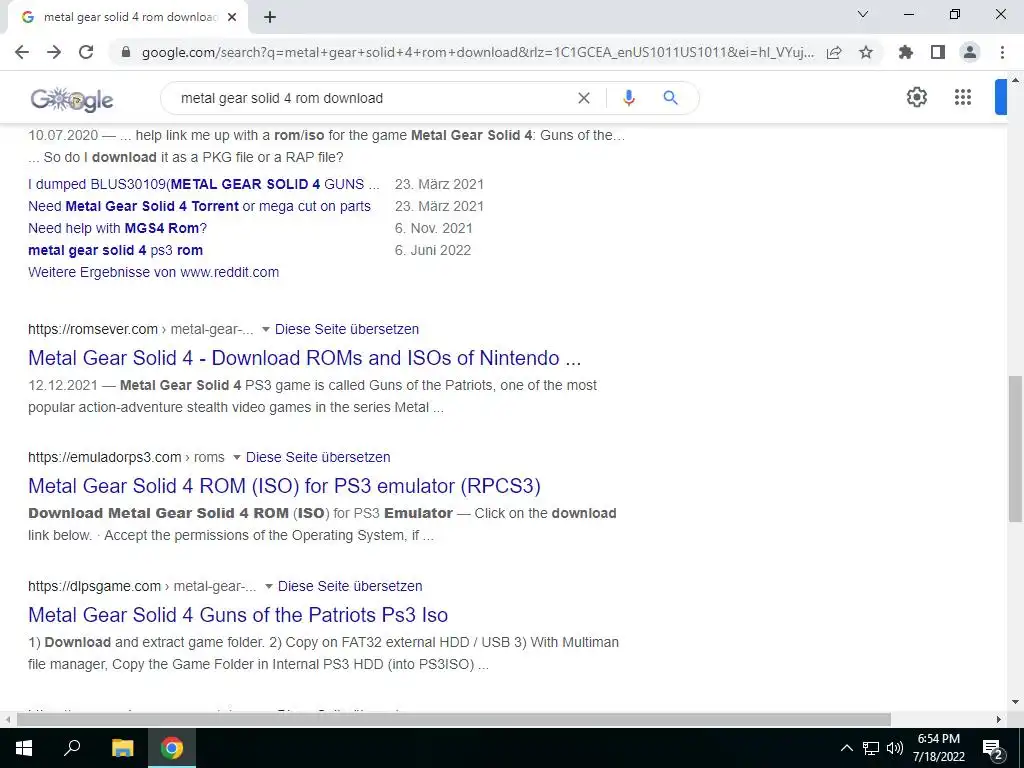The image size is (1024, 768).
Task: Expand the dlpsgame.com result options arrow
Action: click(x=268, y=586)
